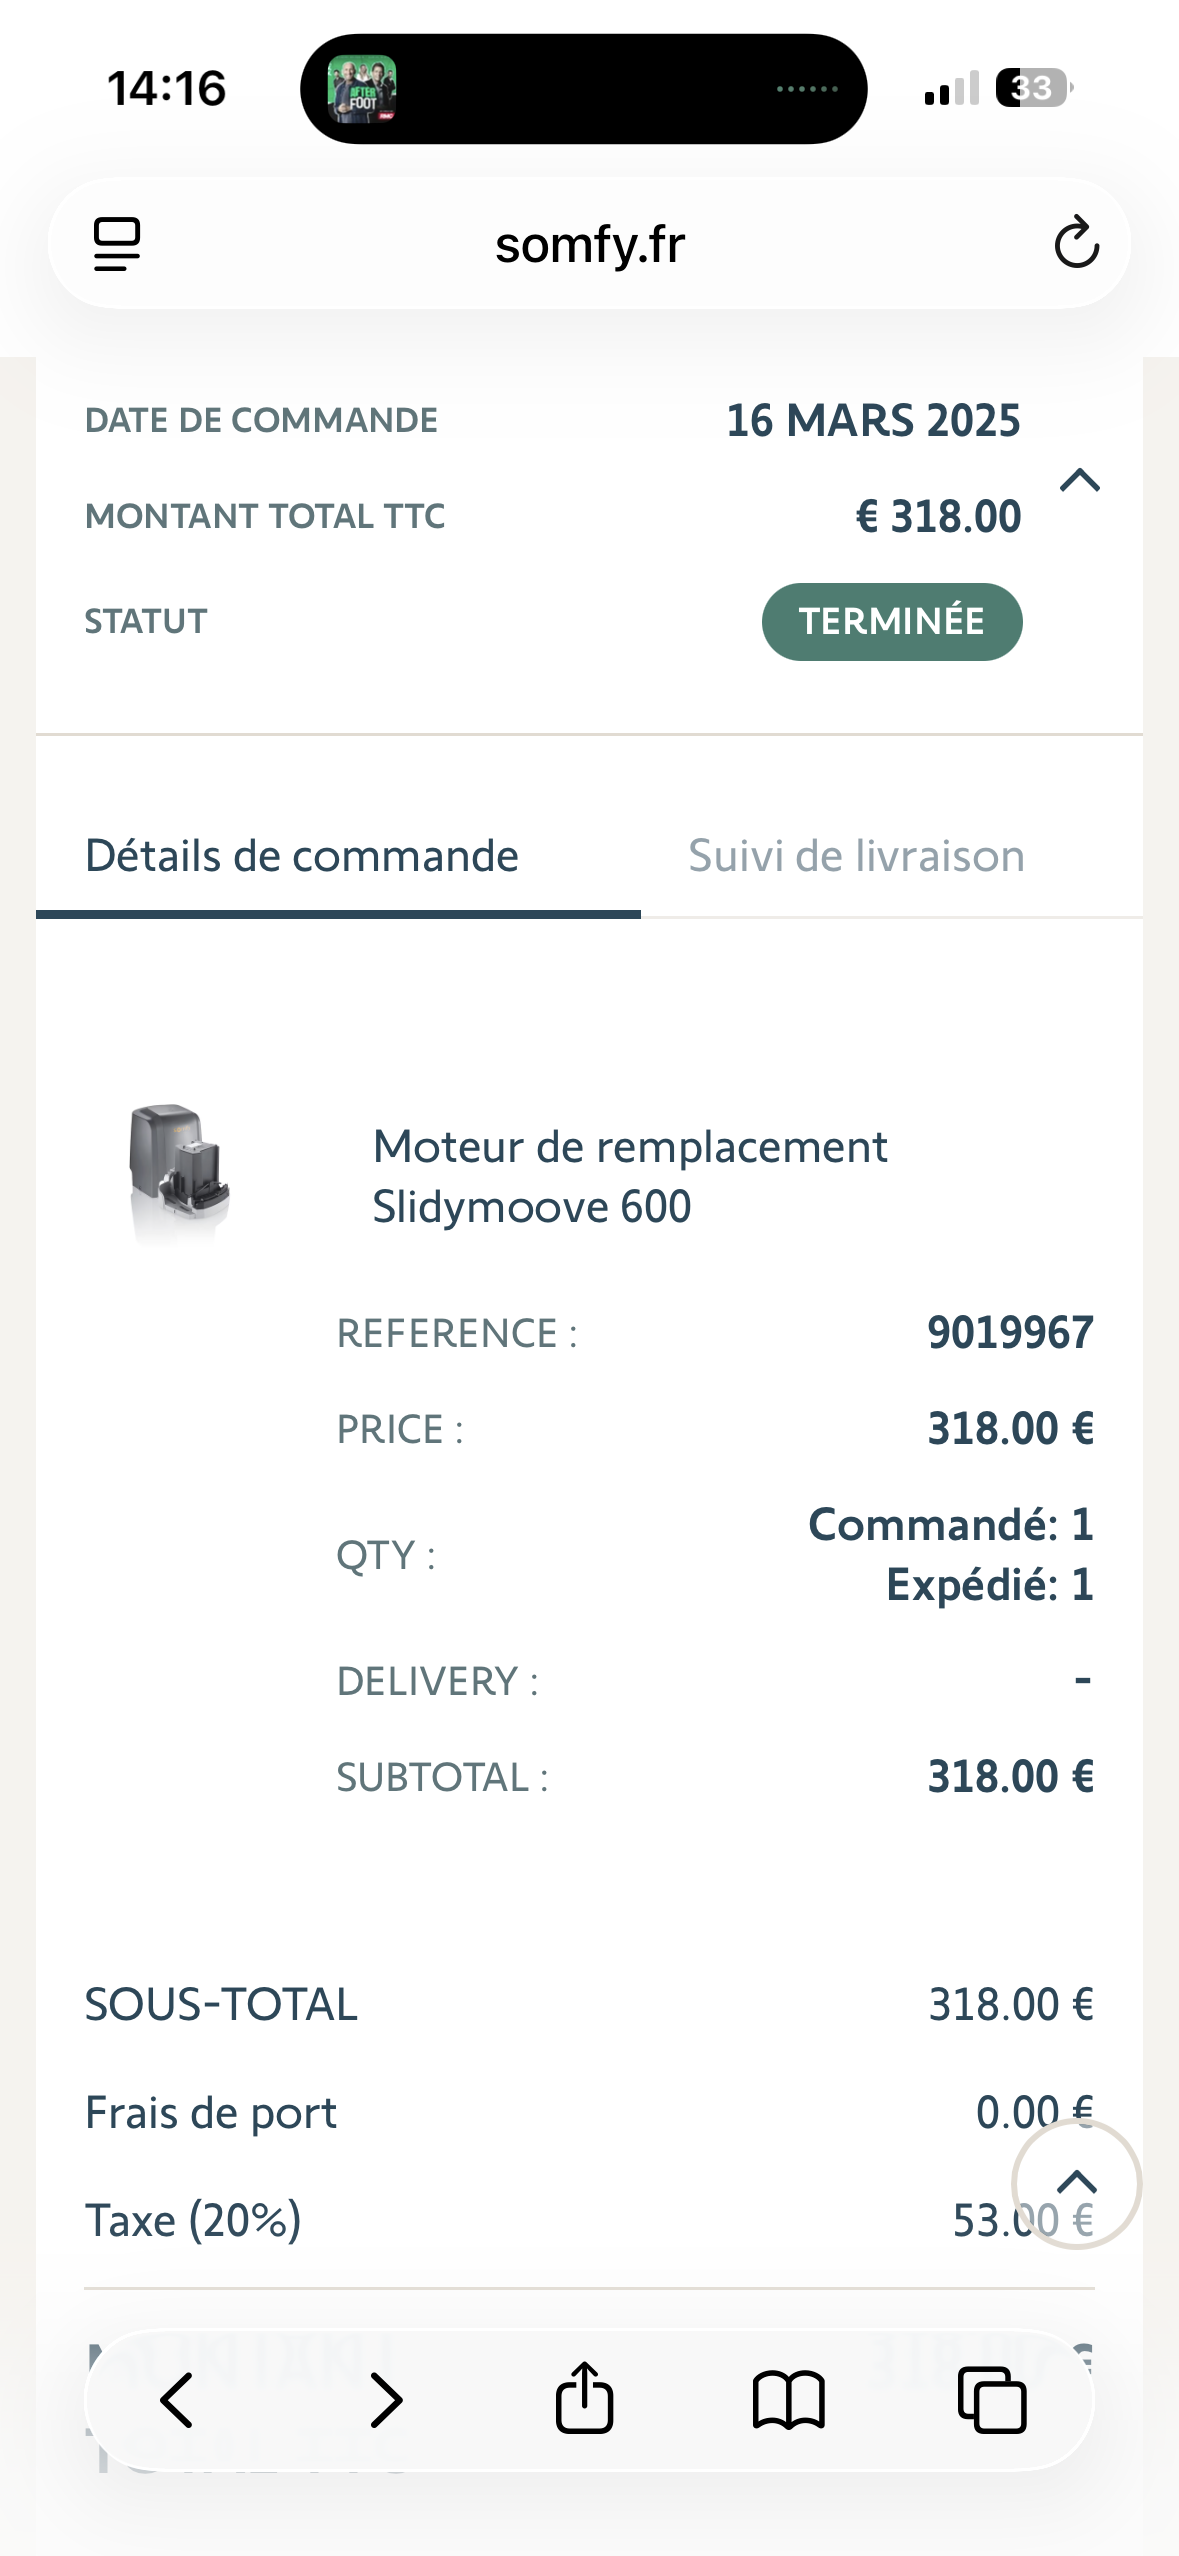Tap the TERMINÉE status badge

(x=892, y=621)
